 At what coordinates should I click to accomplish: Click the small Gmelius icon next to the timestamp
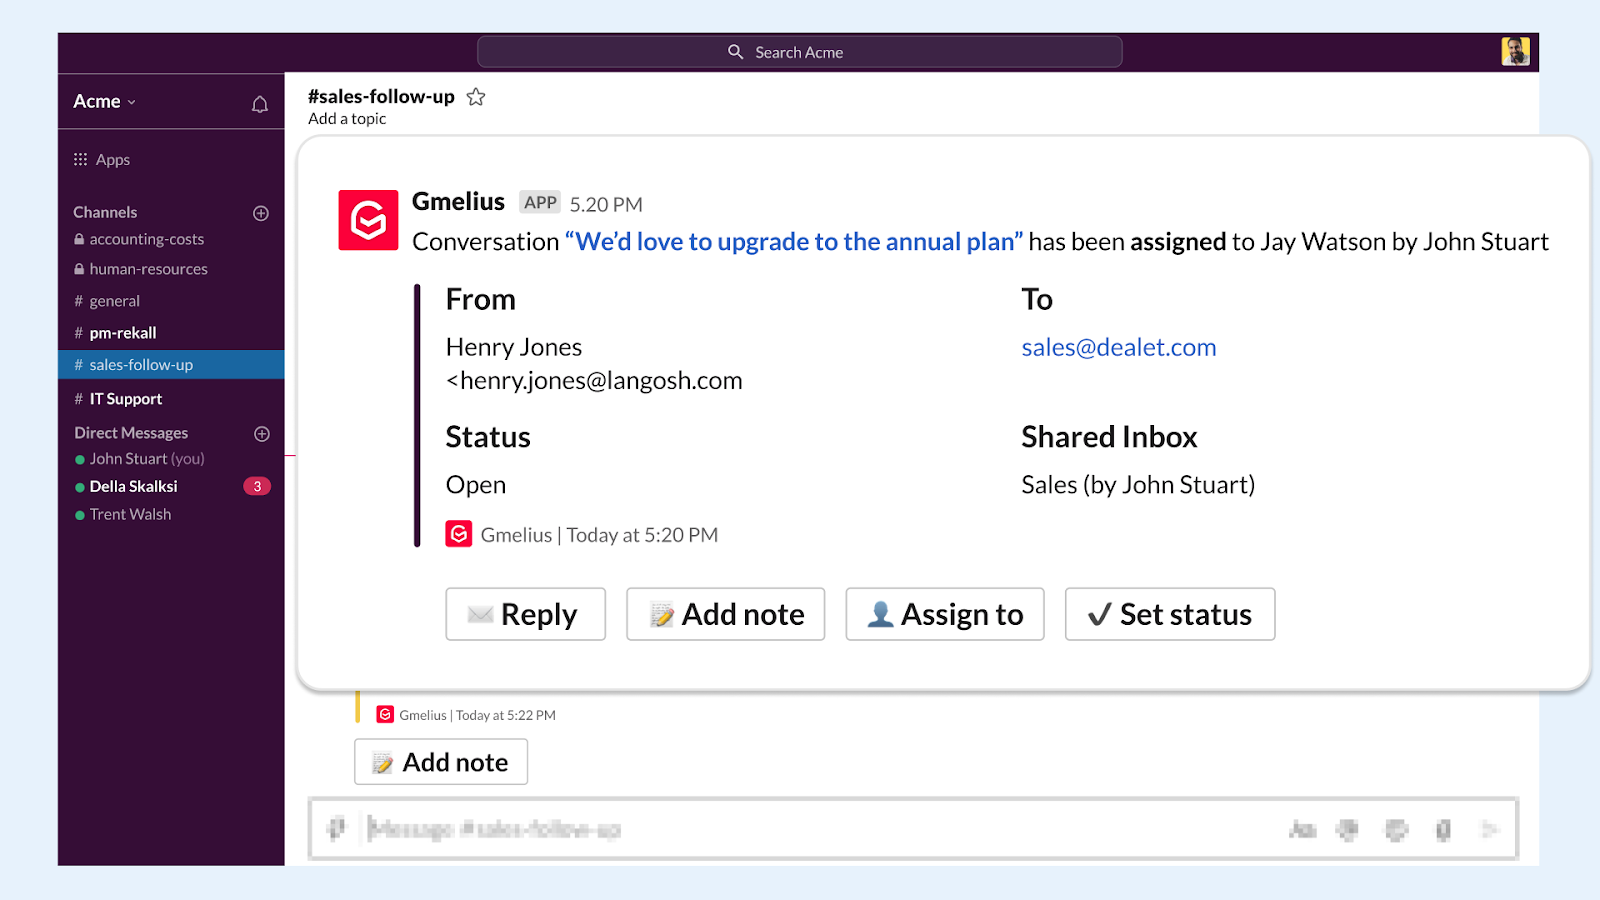[x=458, y=534]
